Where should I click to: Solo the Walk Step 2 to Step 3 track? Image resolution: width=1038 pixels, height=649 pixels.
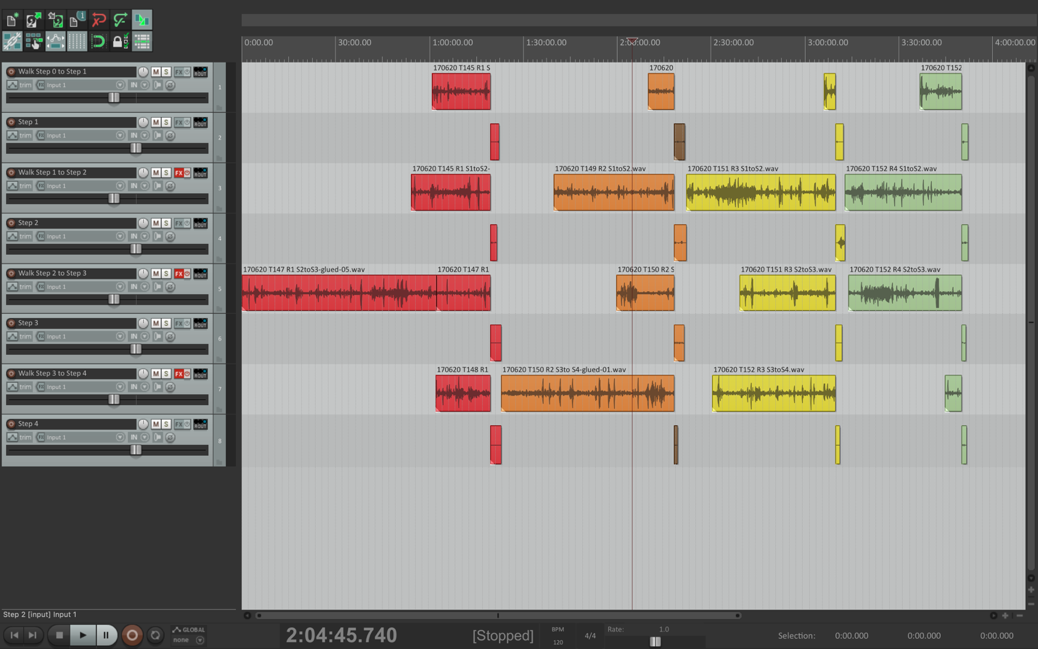[166, 273]
